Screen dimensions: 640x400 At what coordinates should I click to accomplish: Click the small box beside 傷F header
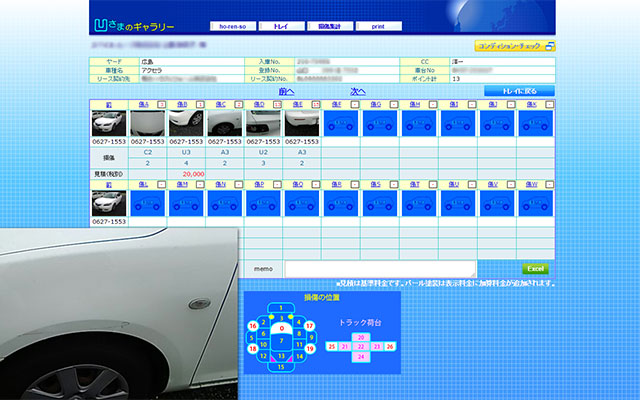(x=355, y=105)
